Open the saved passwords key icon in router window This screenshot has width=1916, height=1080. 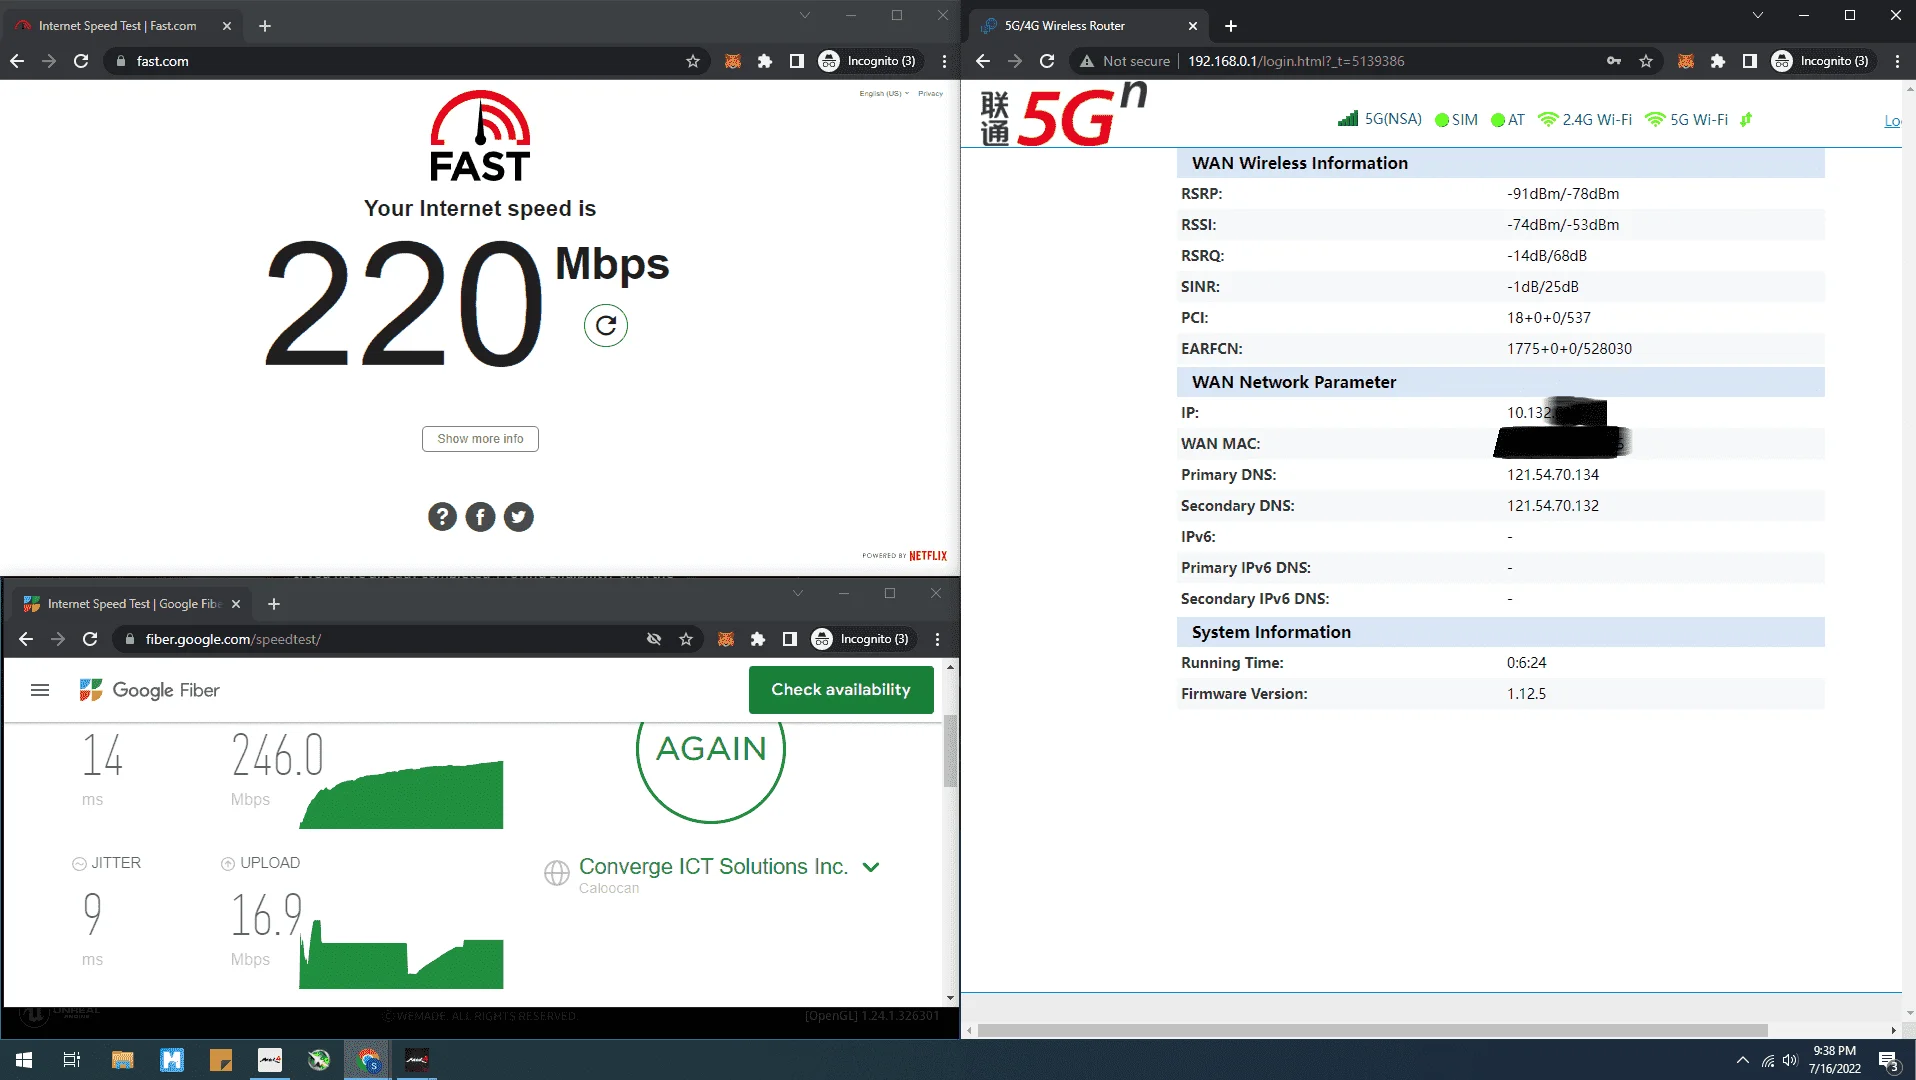(x=1614, y=61)
